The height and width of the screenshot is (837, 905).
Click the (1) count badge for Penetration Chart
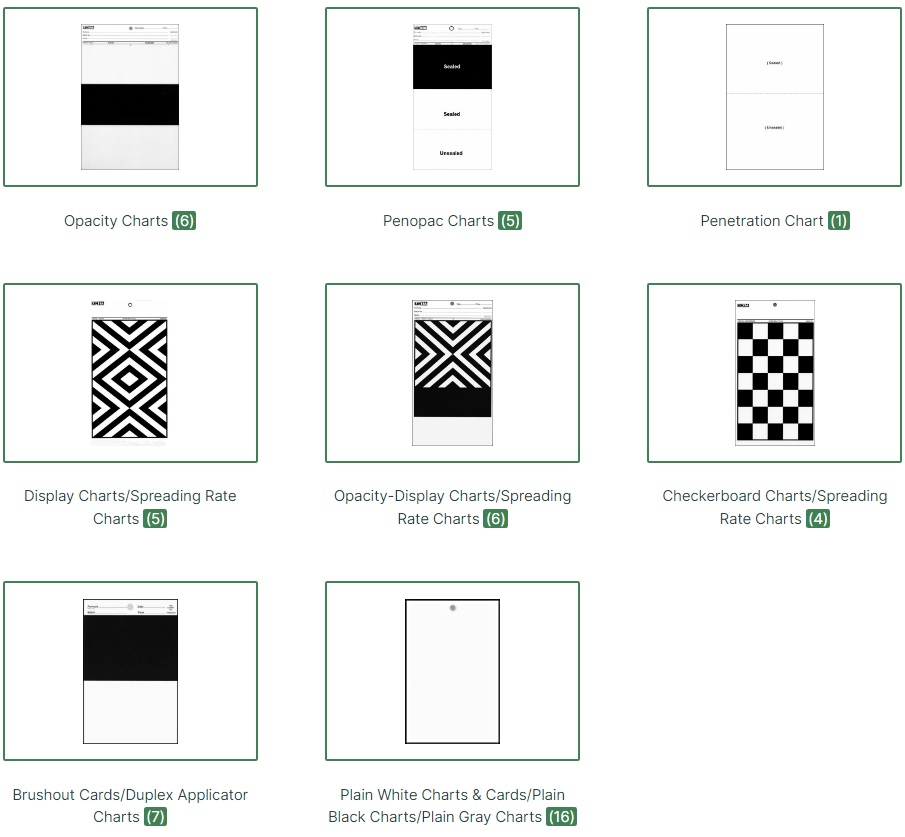[839, 221]
